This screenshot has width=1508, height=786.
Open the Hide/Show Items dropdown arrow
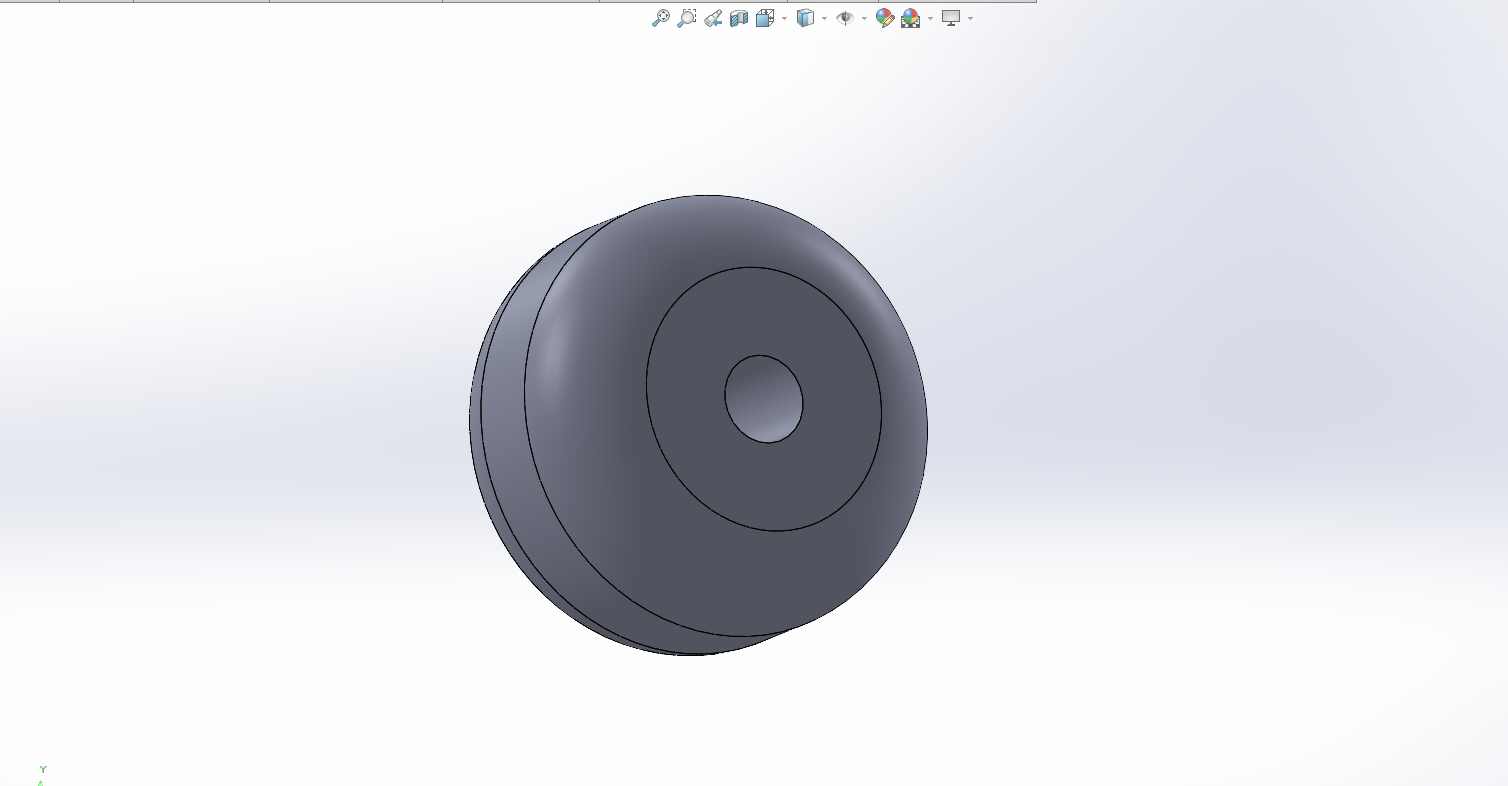click(x=864, y=18)
